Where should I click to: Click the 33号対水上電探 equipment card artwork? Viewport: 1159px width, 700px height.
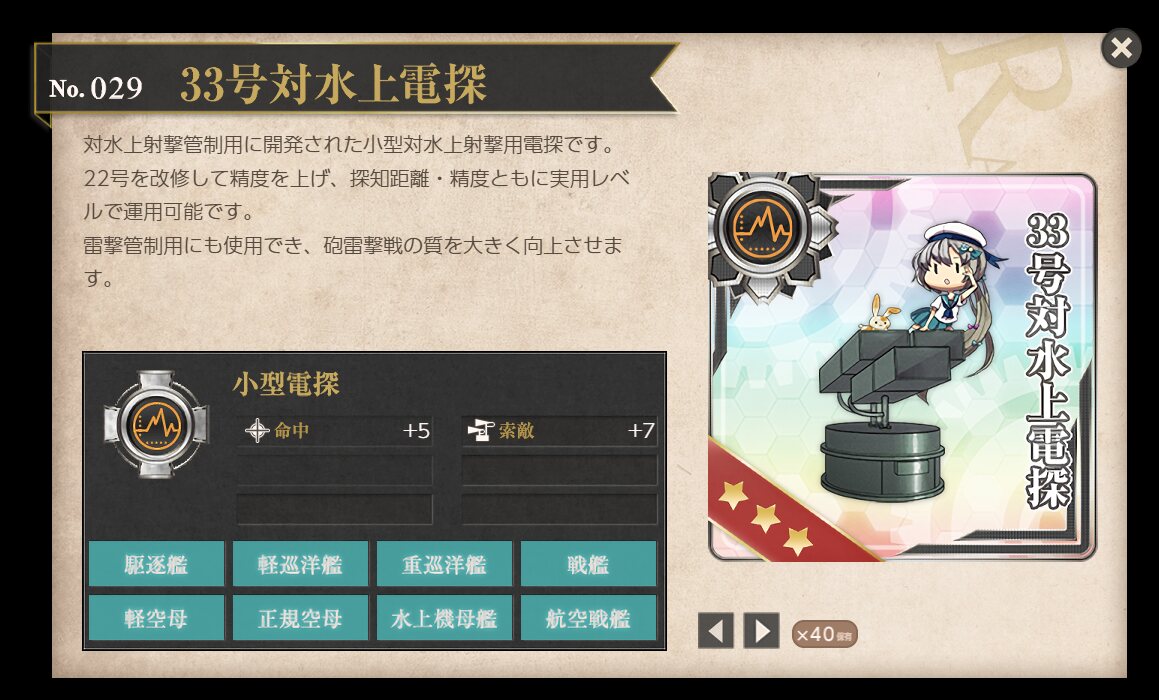pos(902,367)
